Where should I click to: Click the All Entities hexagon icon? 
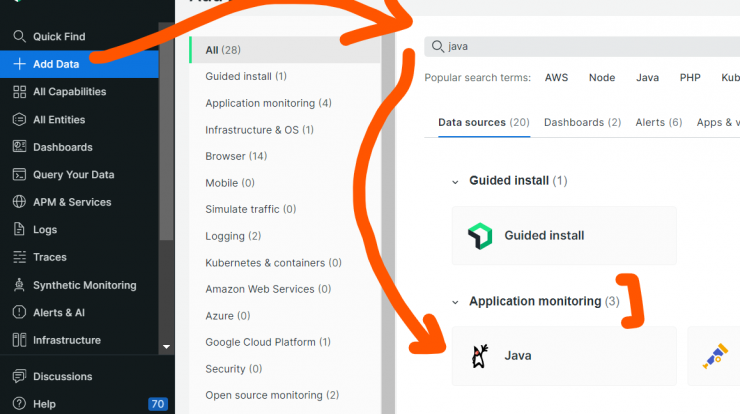(x=19, y=119)
